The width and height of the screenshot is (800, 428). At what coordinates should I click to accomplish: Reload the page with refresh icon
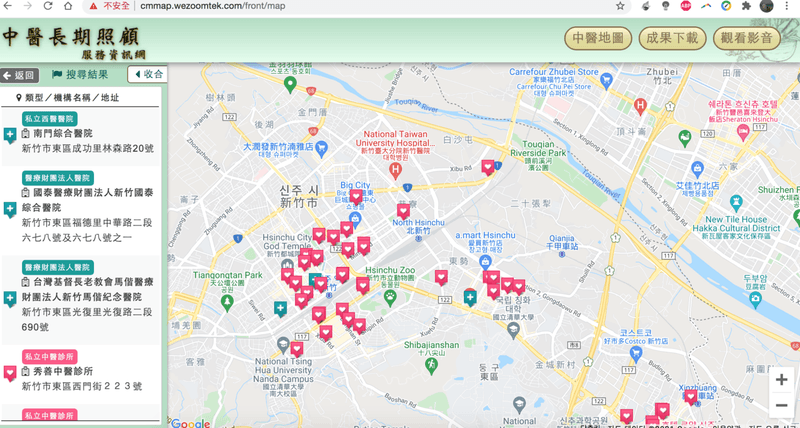pyautogui.click(x=48, y=6)
